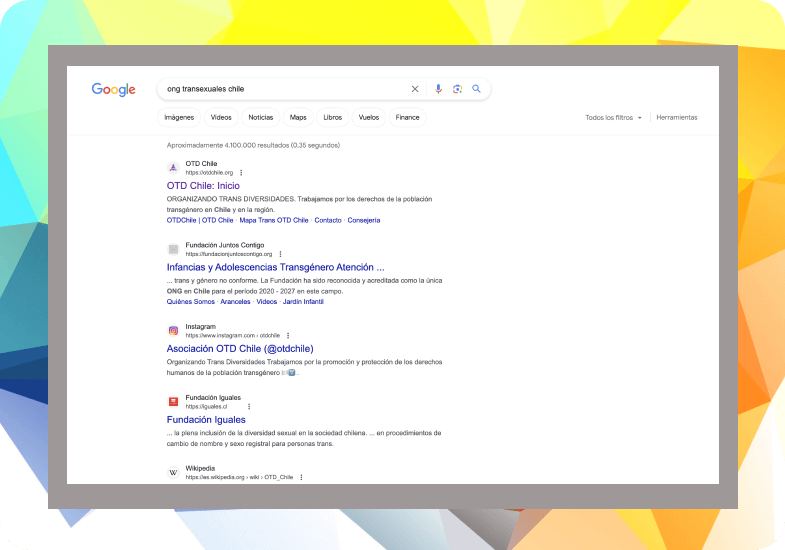Open Mapa Trans OTD Chile sitelink
Image resolution: width=785 pixels, height=550 pixels.
(274, 220)
